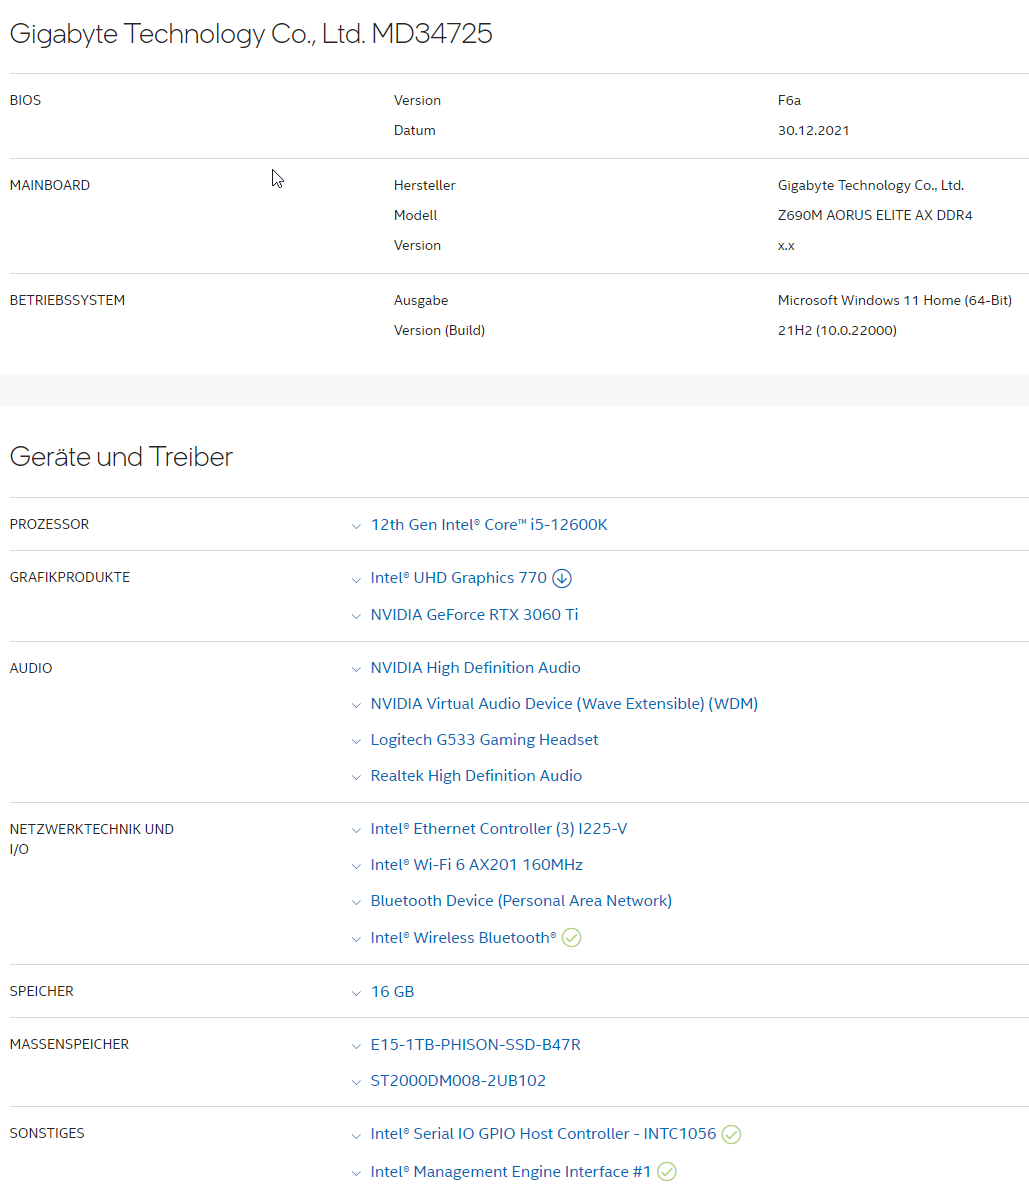Screen dimensions: 1029x1198
Task: Expand chevron for NVIDIA High Definition Audio
Action: coord(356,669)
